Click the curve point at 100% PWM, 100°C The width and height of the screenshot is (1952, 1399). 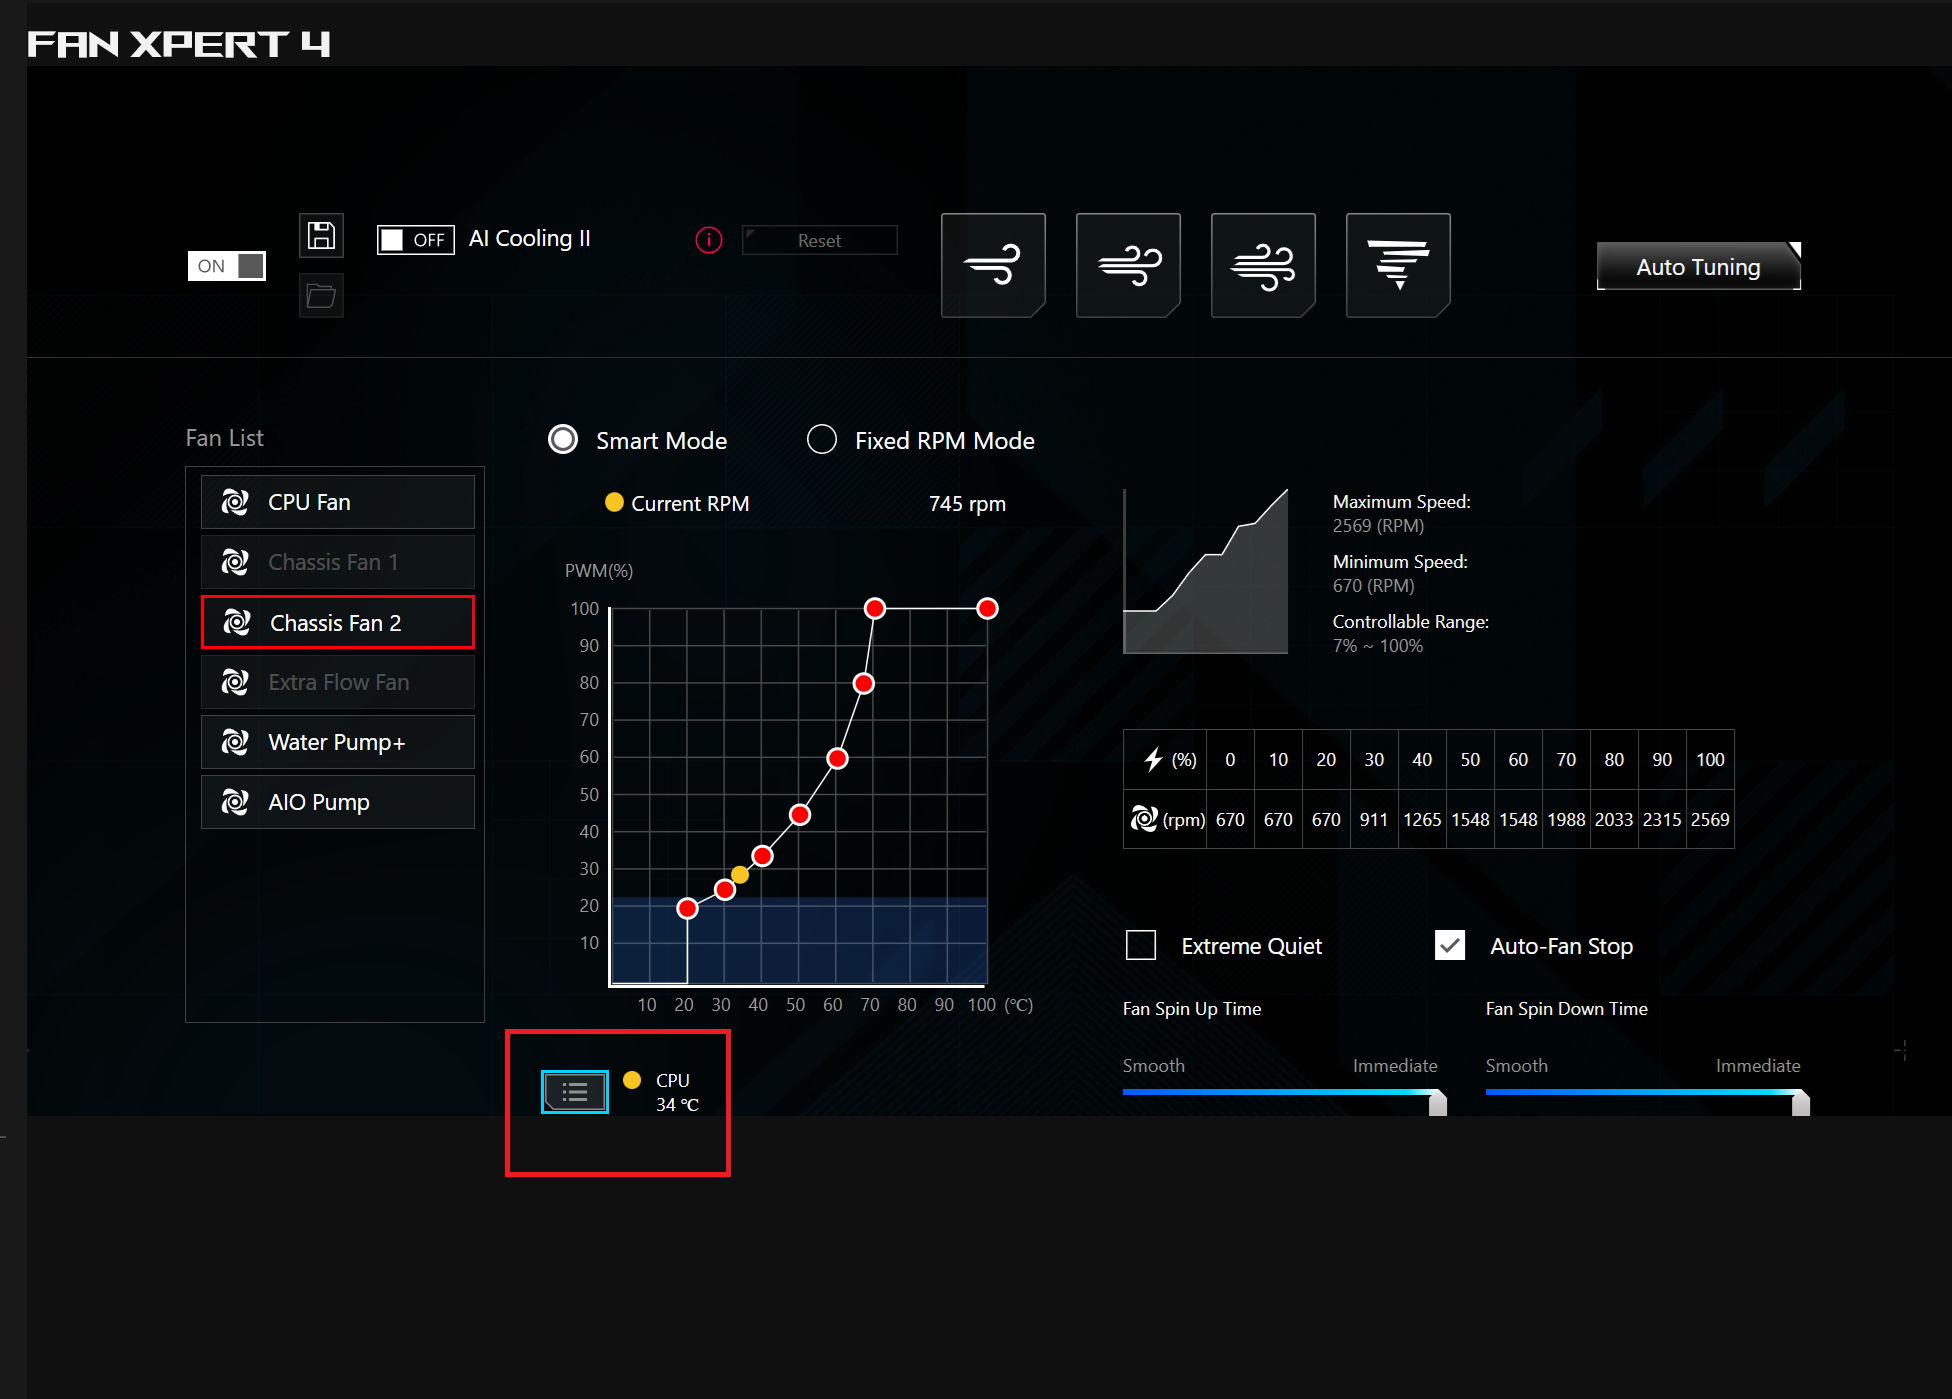point(987,608)
